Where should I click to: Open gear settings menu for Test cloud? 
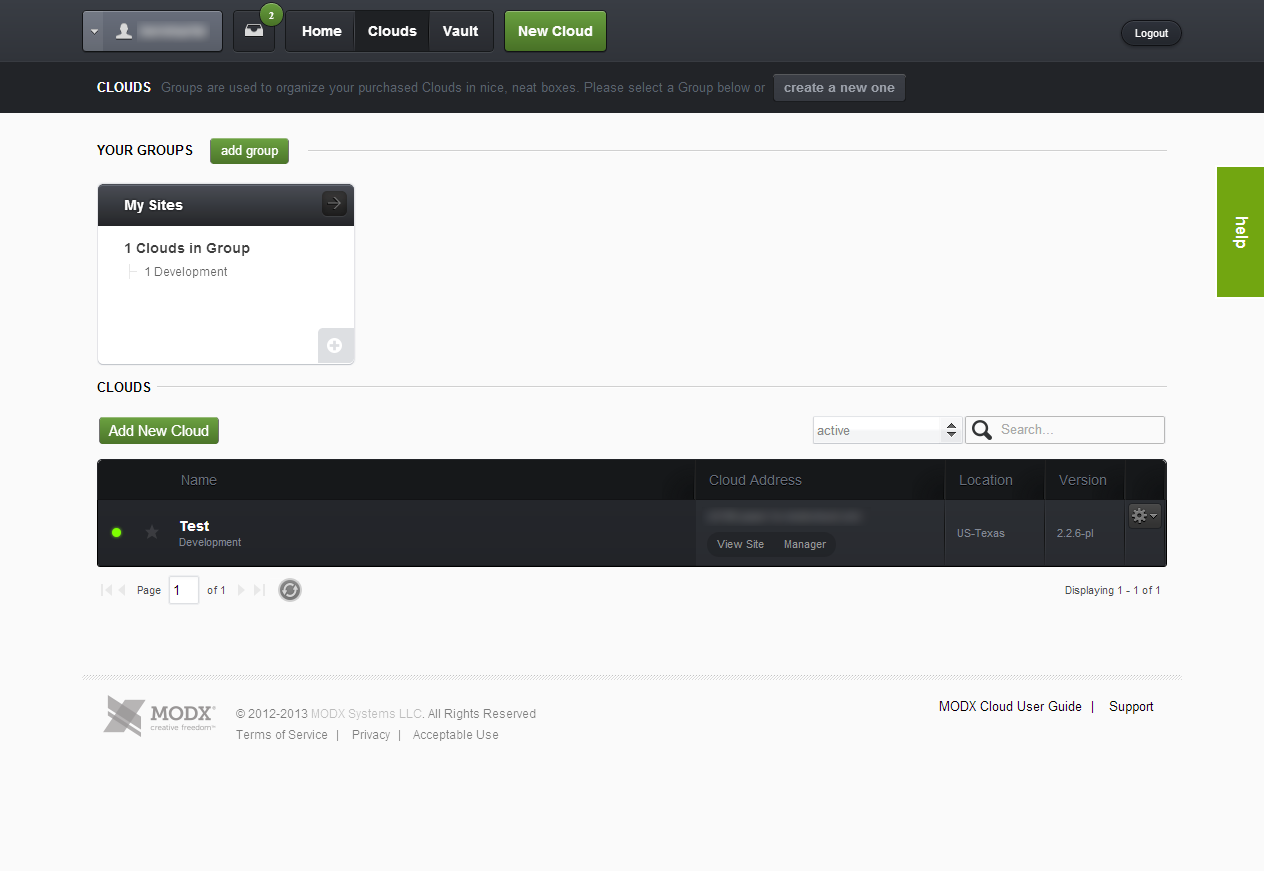(x=1145, y=516)
